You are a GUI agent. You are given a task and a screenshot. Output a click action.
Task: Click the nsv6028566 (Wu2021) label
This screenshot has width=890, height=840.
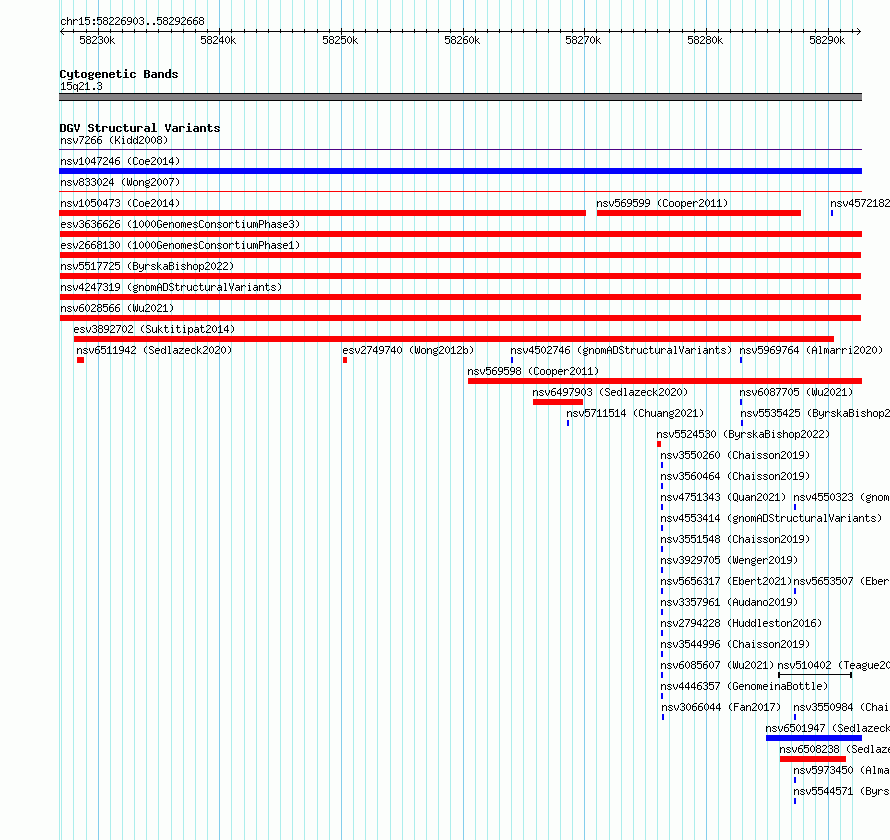pyautogui.click(x=117, y=308)
